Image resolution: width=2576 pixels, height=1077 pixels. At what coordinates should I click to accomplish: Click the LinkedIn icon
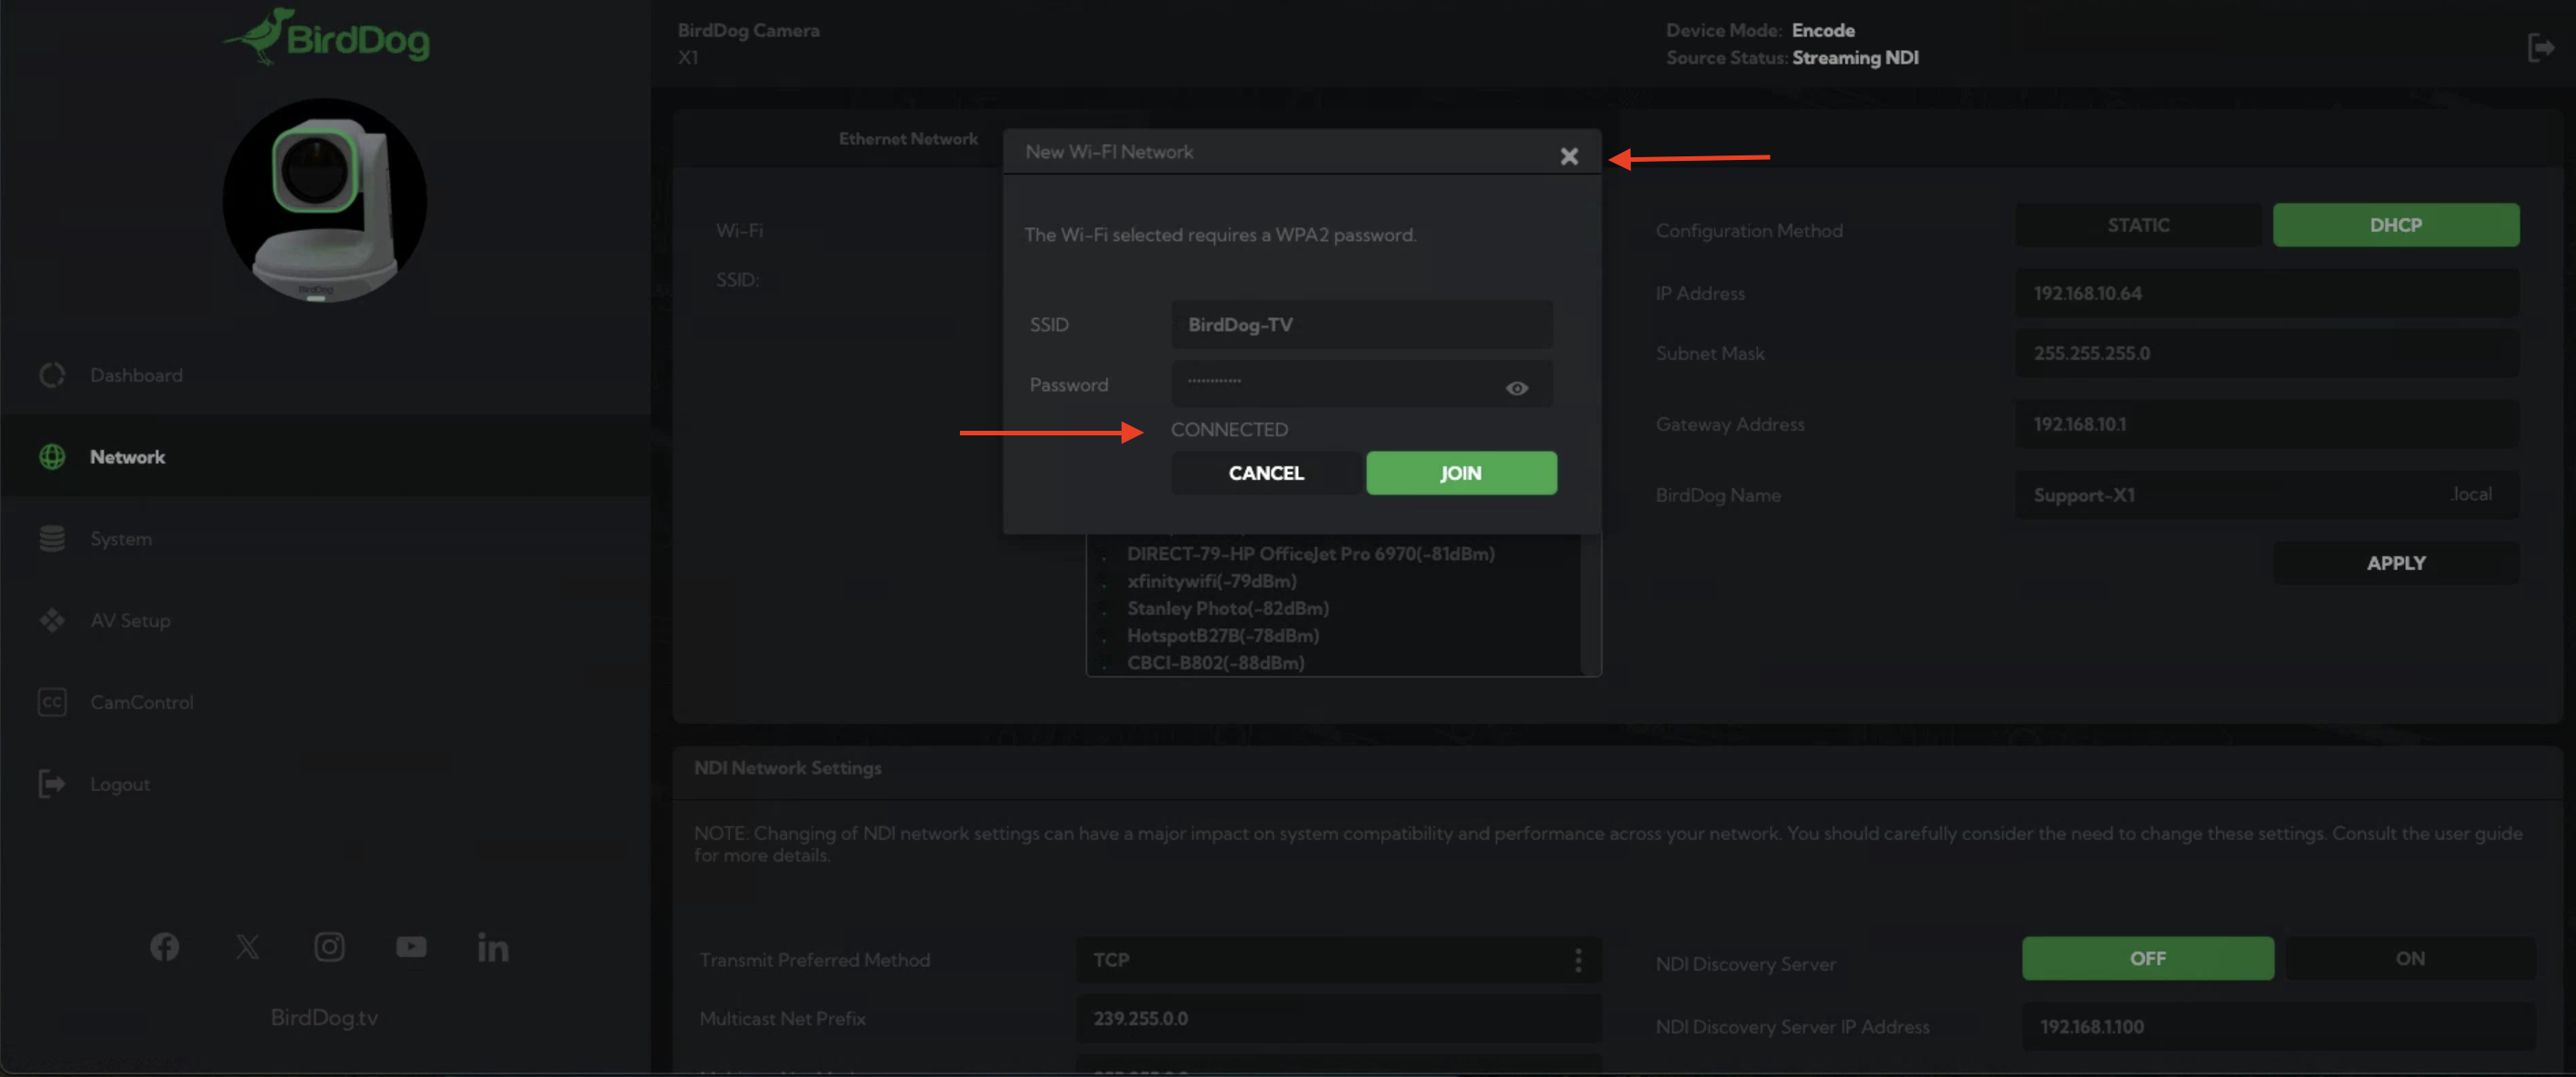(x=493, y=946)
